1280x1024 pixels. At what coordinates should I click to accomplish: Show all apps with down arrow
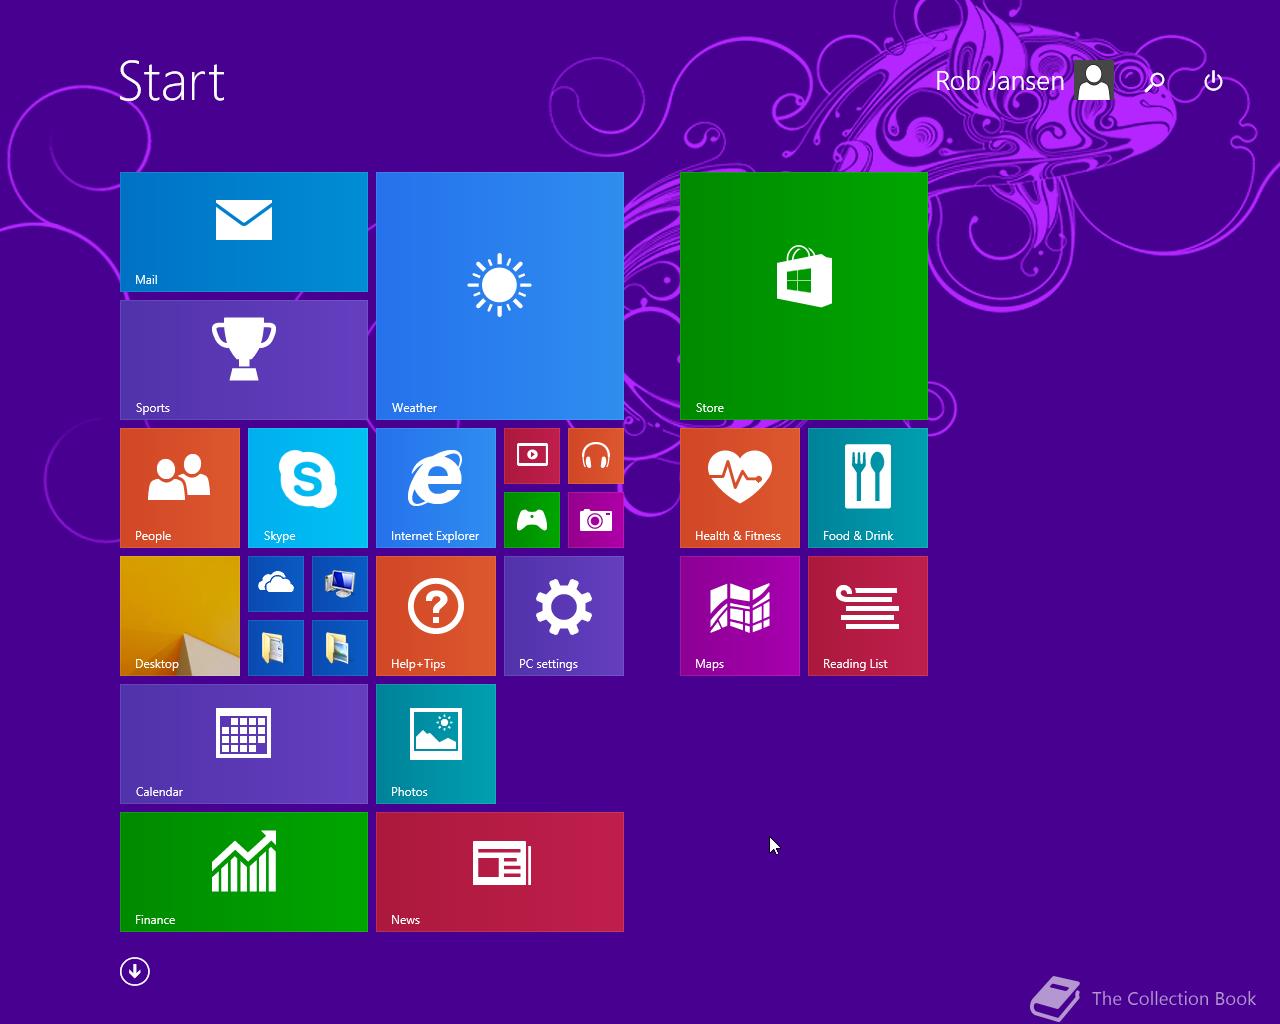click(x=135, y=971)
